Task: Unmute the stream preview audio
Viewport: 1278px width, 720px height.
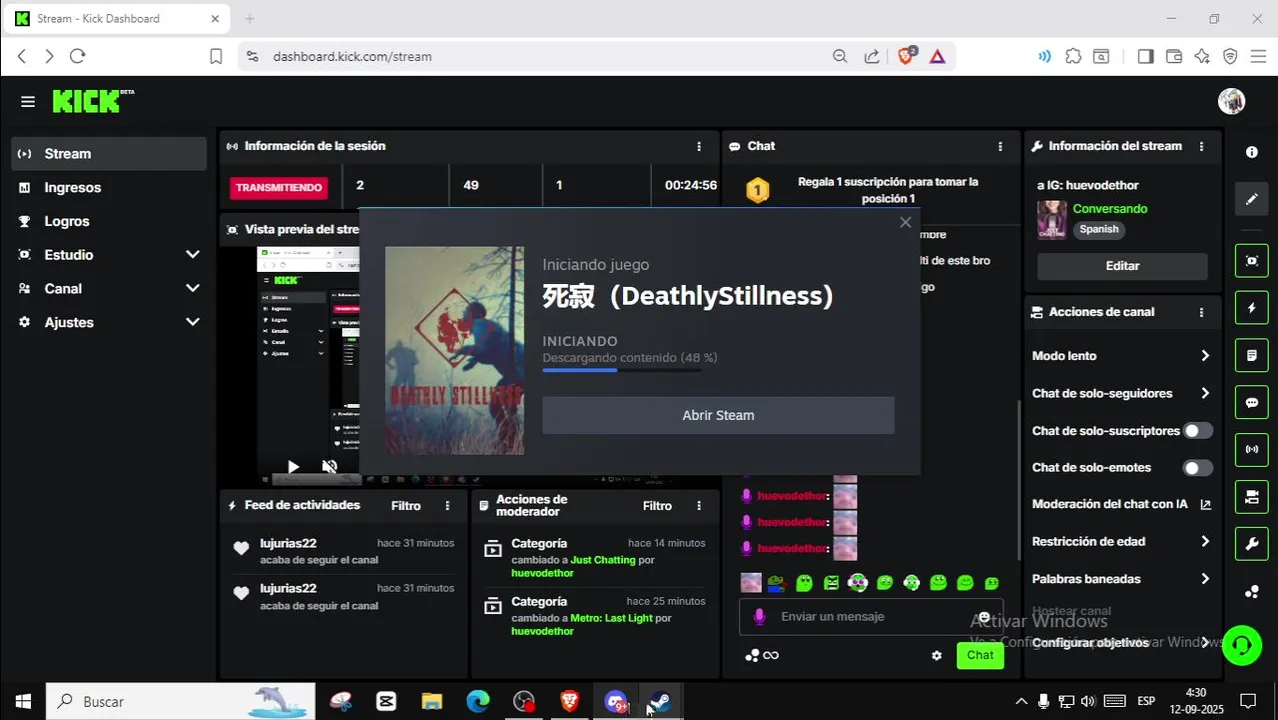Action: [x=329, y=466]
